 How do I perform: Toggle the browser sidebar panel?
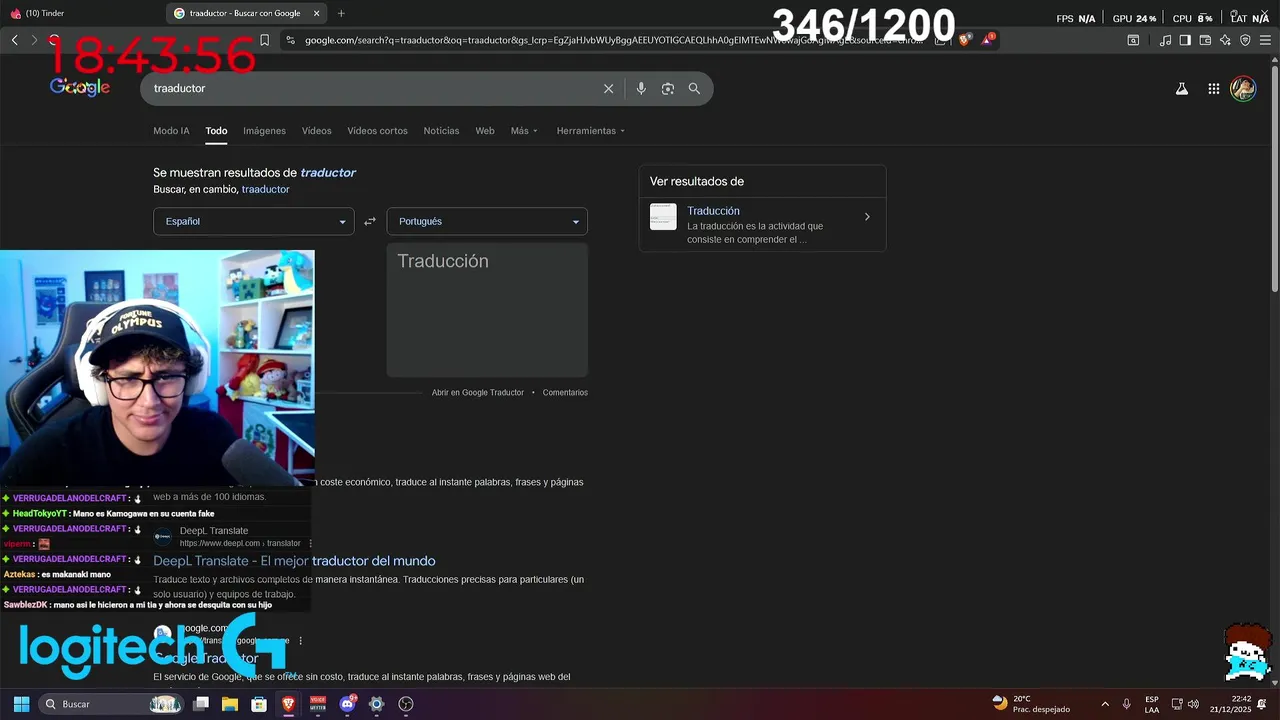1185,40
